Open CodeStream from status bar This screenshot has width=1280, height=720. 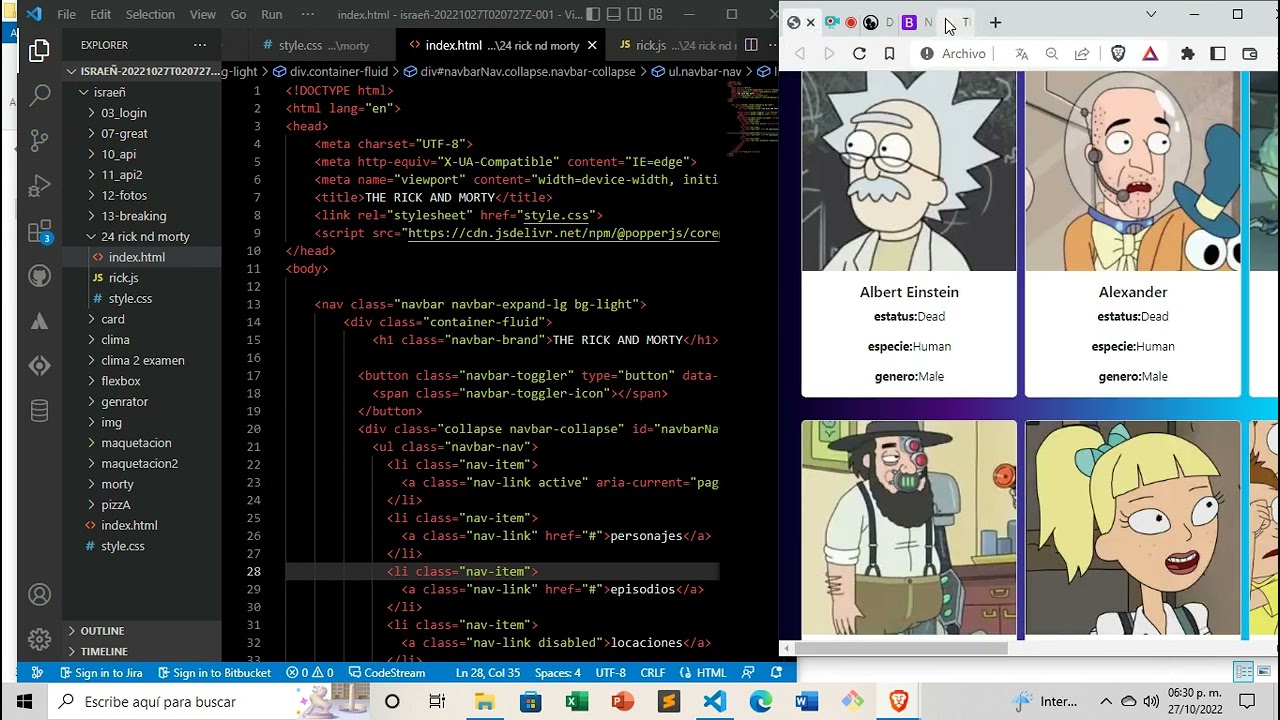click(386, 673)
